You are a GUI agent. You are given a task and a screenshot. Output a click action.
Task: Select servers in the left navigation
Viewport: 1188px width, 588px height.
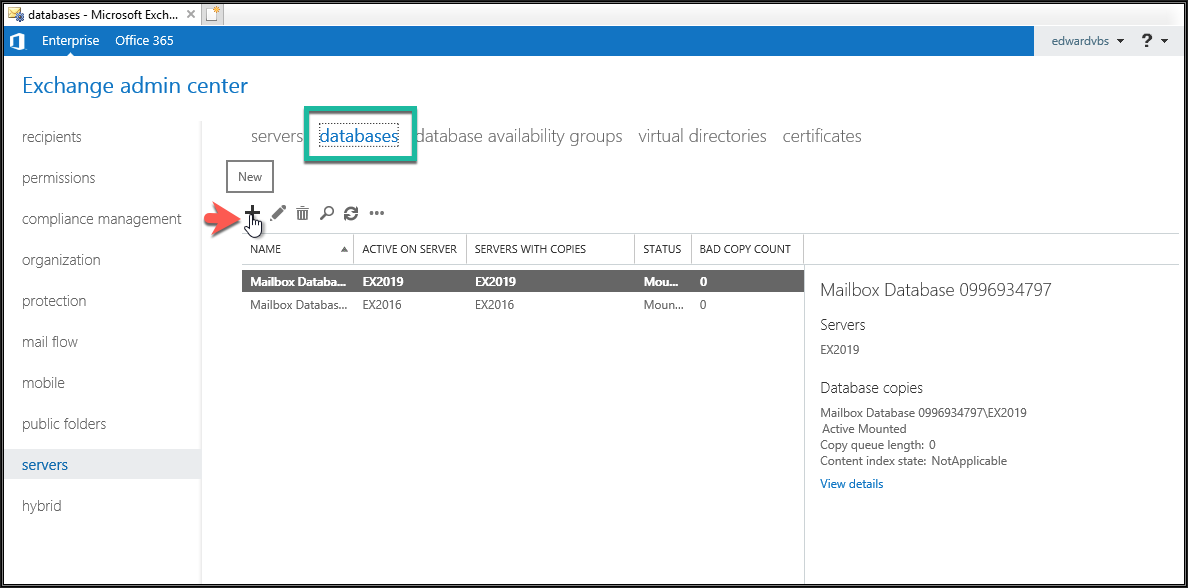102,464
